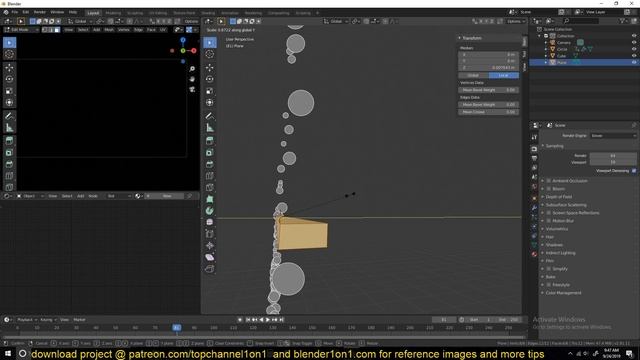Toggle Viewport Denoising checkbox
The image size is (640, 360).
click(634, 171)
